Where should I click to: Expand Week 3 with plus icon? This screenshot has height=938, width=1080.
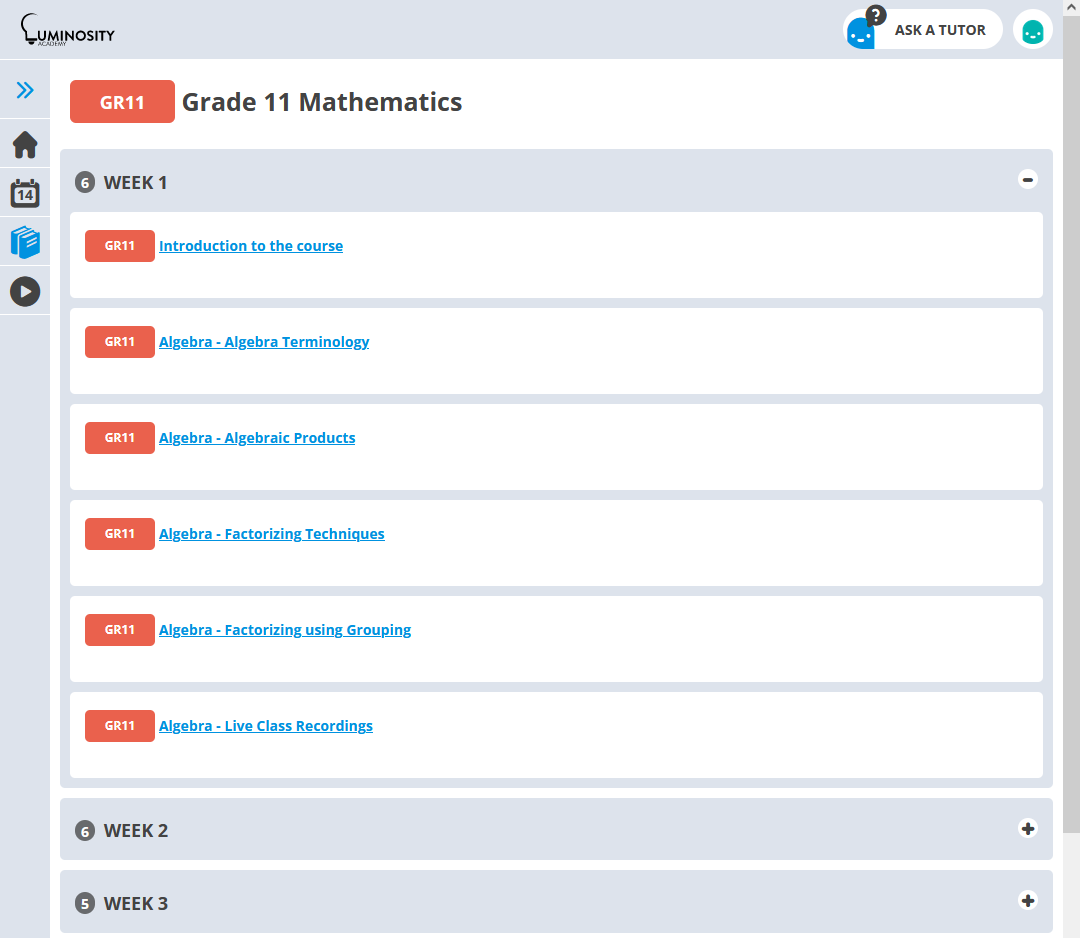click(x=1027, y=900)
